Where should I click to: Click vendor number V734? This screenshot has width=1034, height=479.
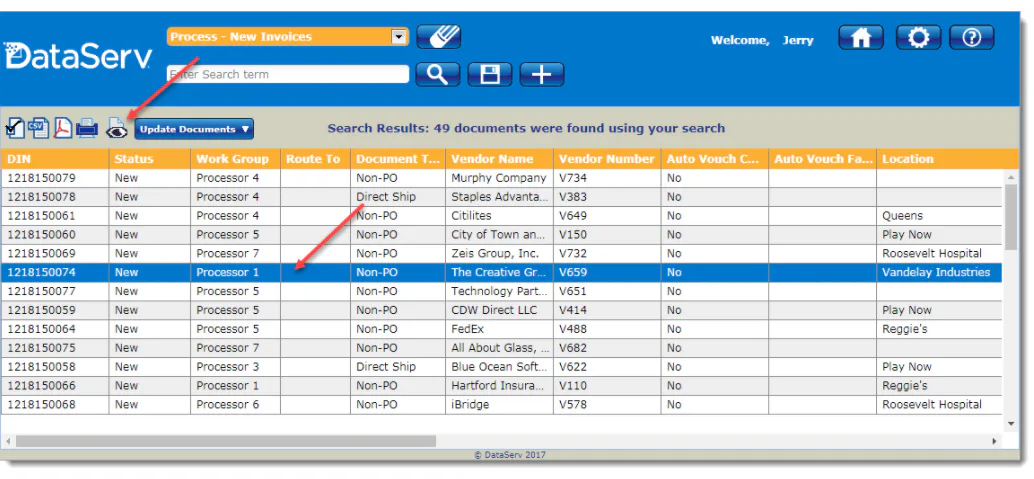click(x=607, y=178)
